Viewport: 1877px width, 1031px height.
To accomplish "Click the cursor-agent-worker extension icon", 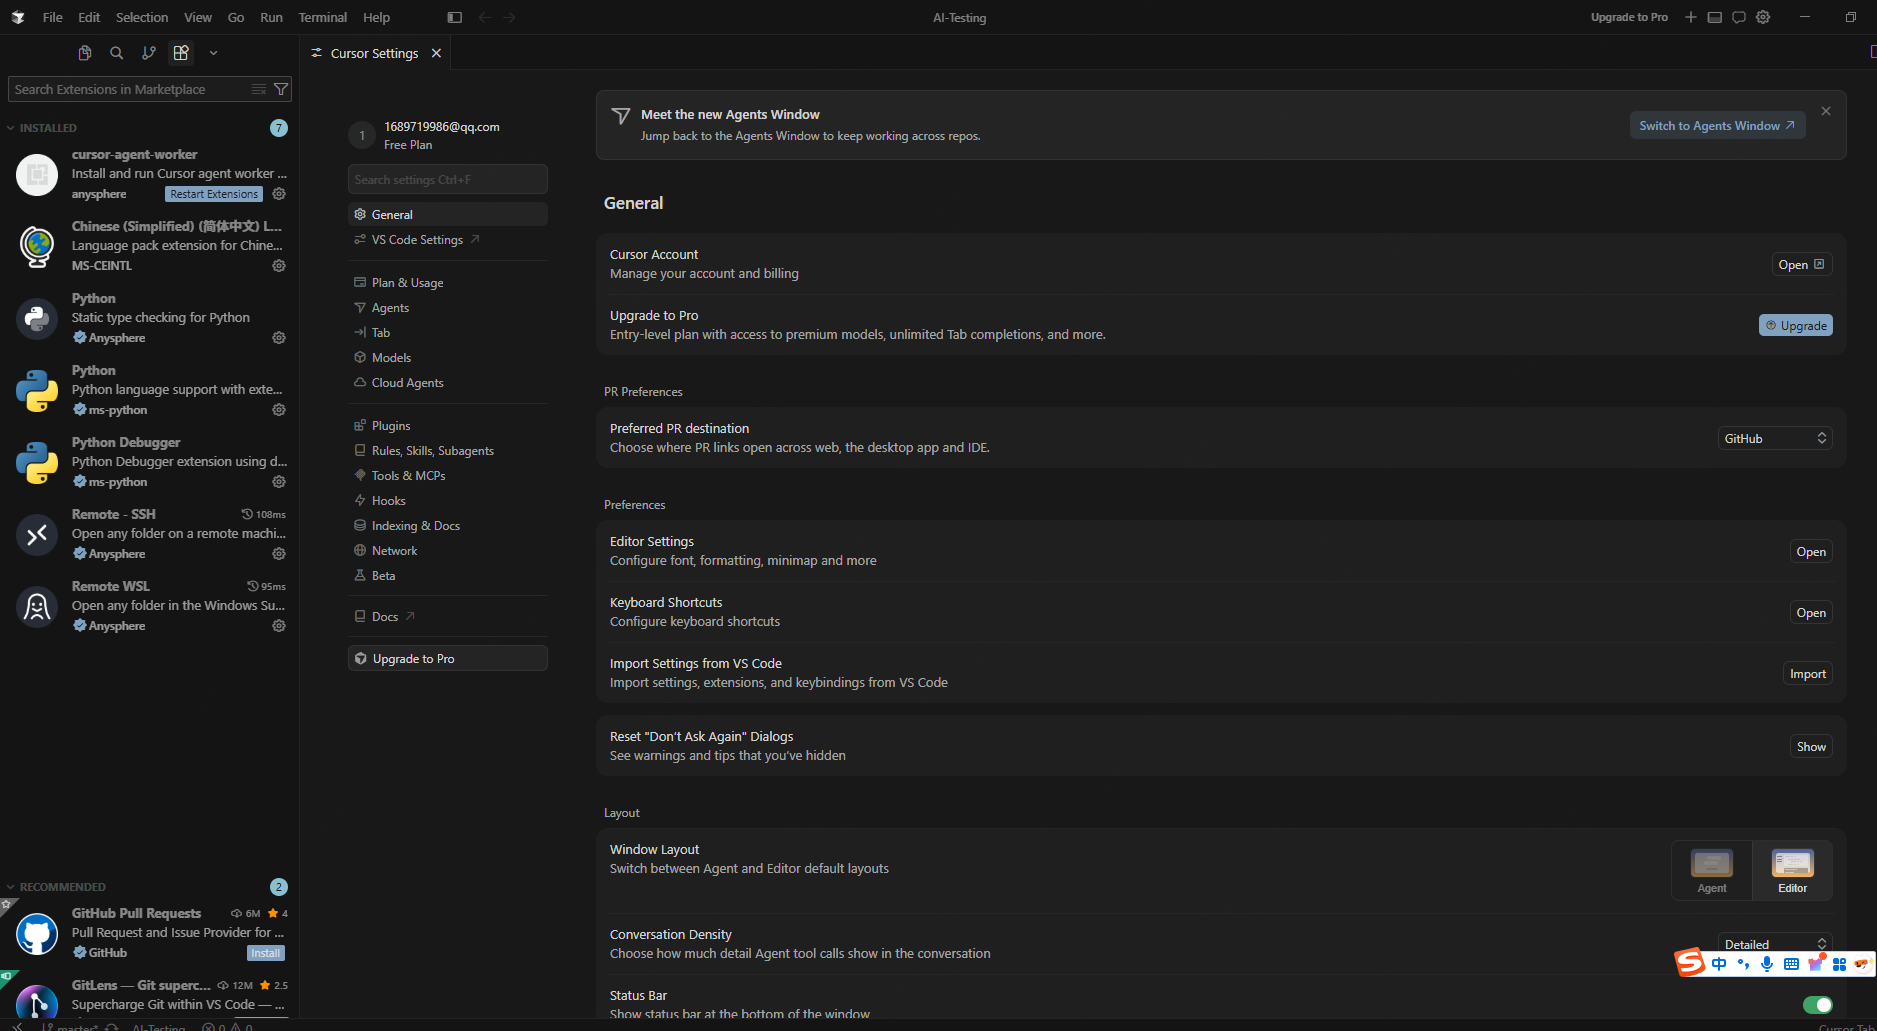I will click(x=37, y=175).
